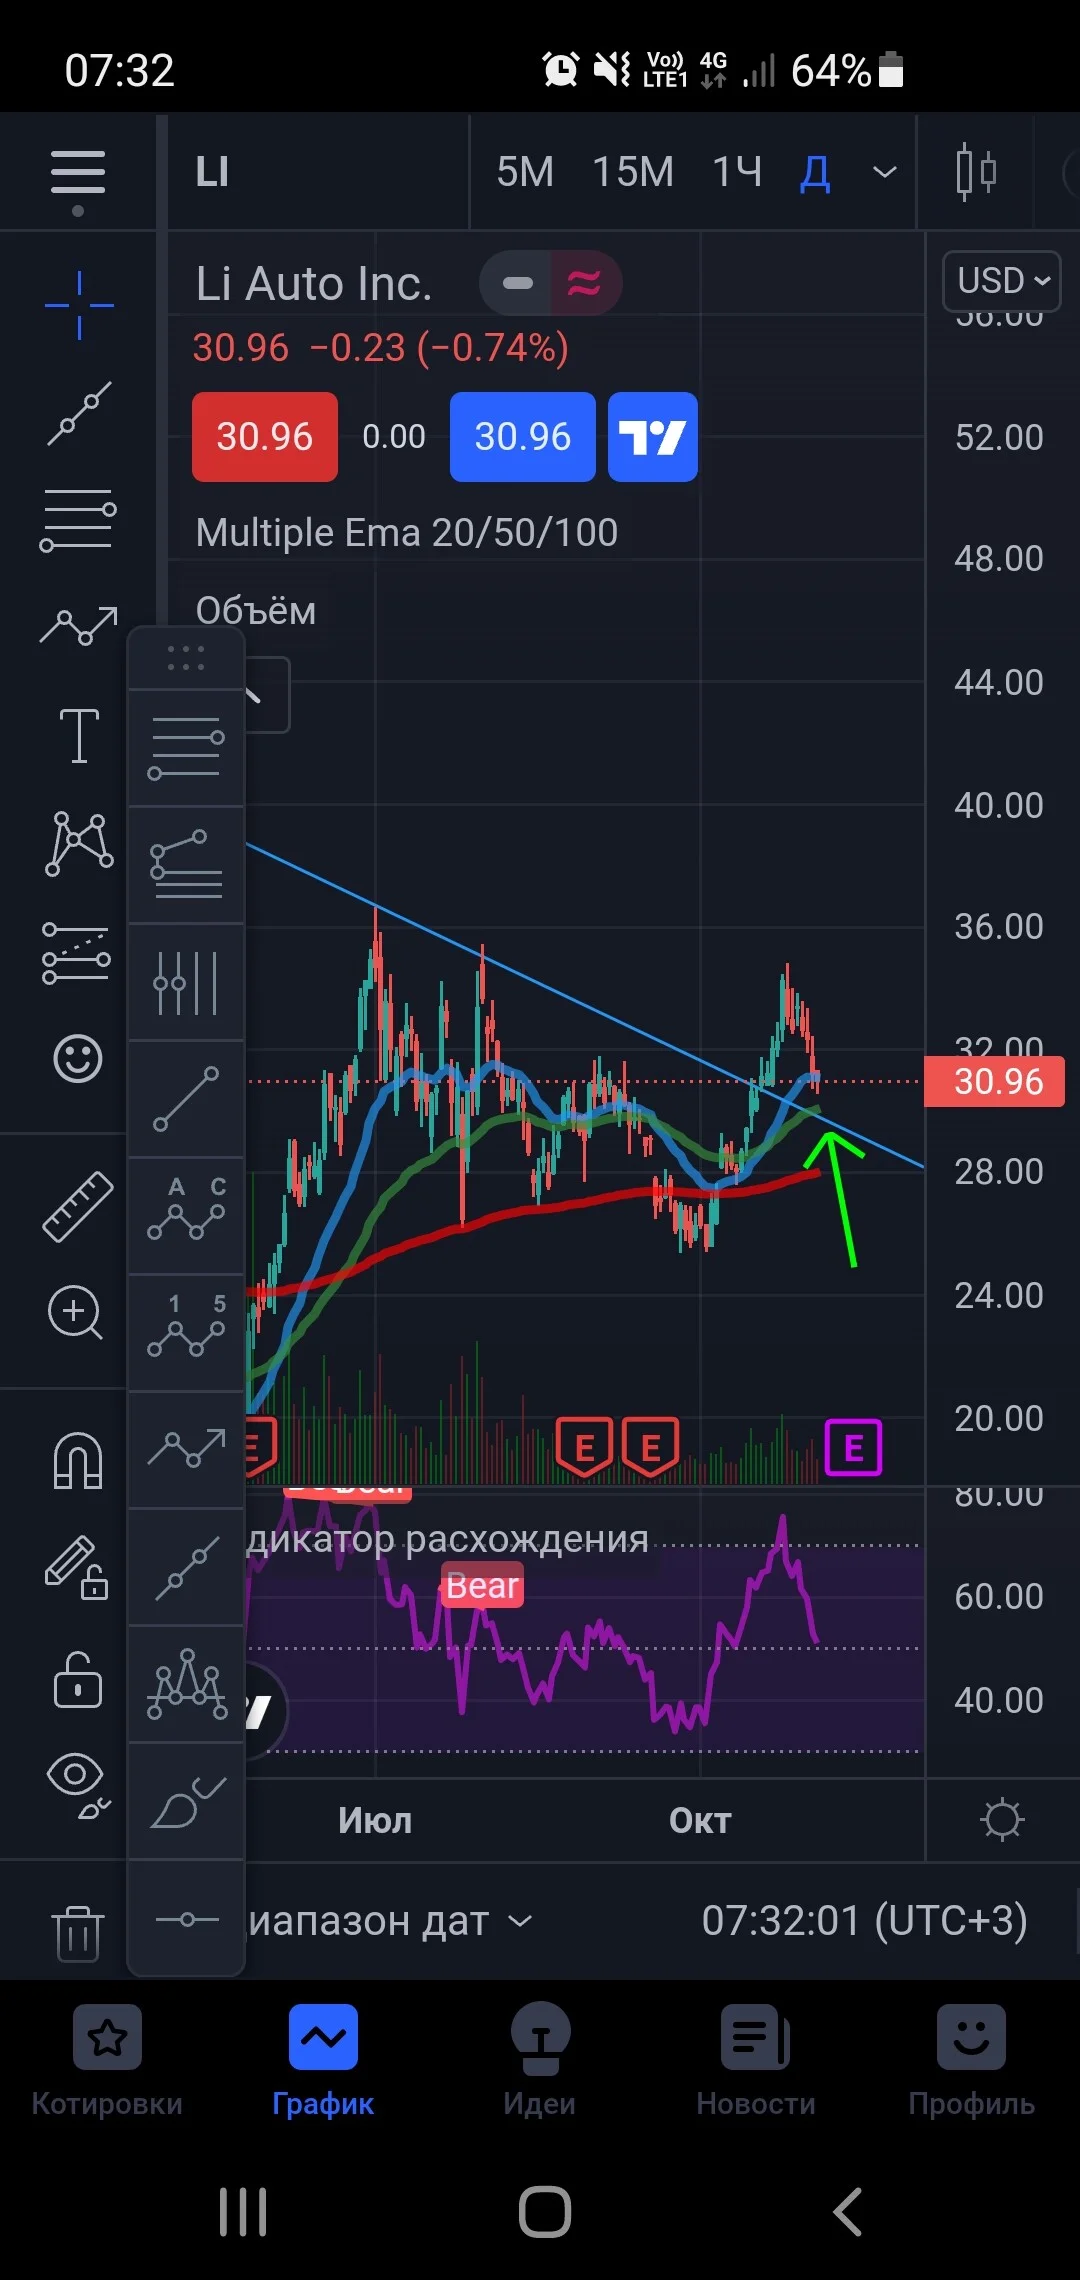Open the pattern zigzag arrow tool group

tap(79, 626)
